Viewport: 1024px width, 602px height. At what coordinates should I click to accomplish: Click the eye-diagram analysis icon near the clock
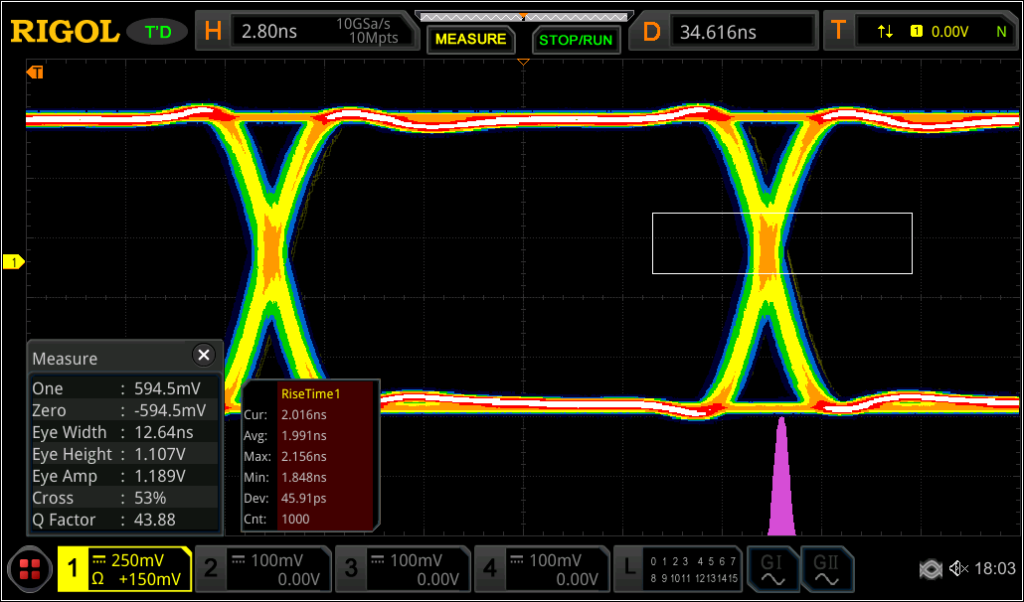931,568
